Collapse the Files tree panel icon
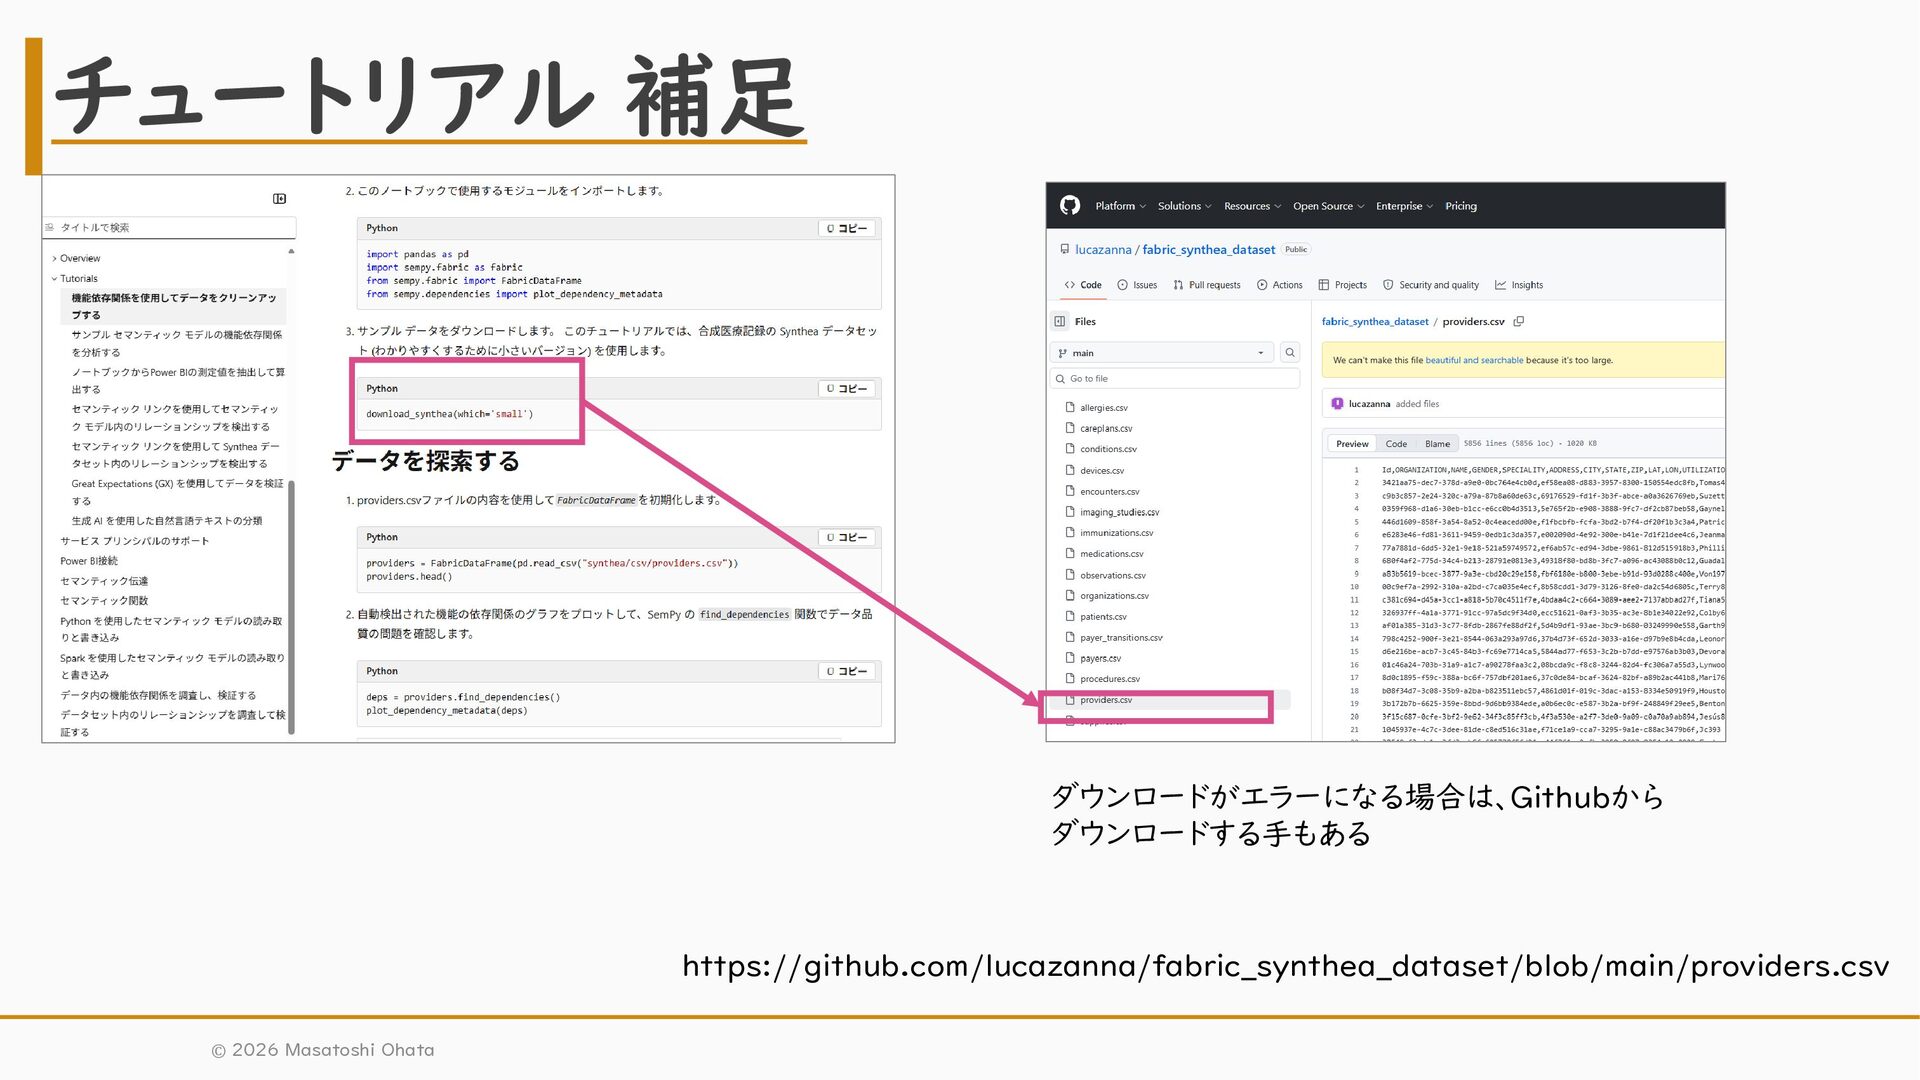This screenshot has height=1080, width=1920. point(1060,321)
